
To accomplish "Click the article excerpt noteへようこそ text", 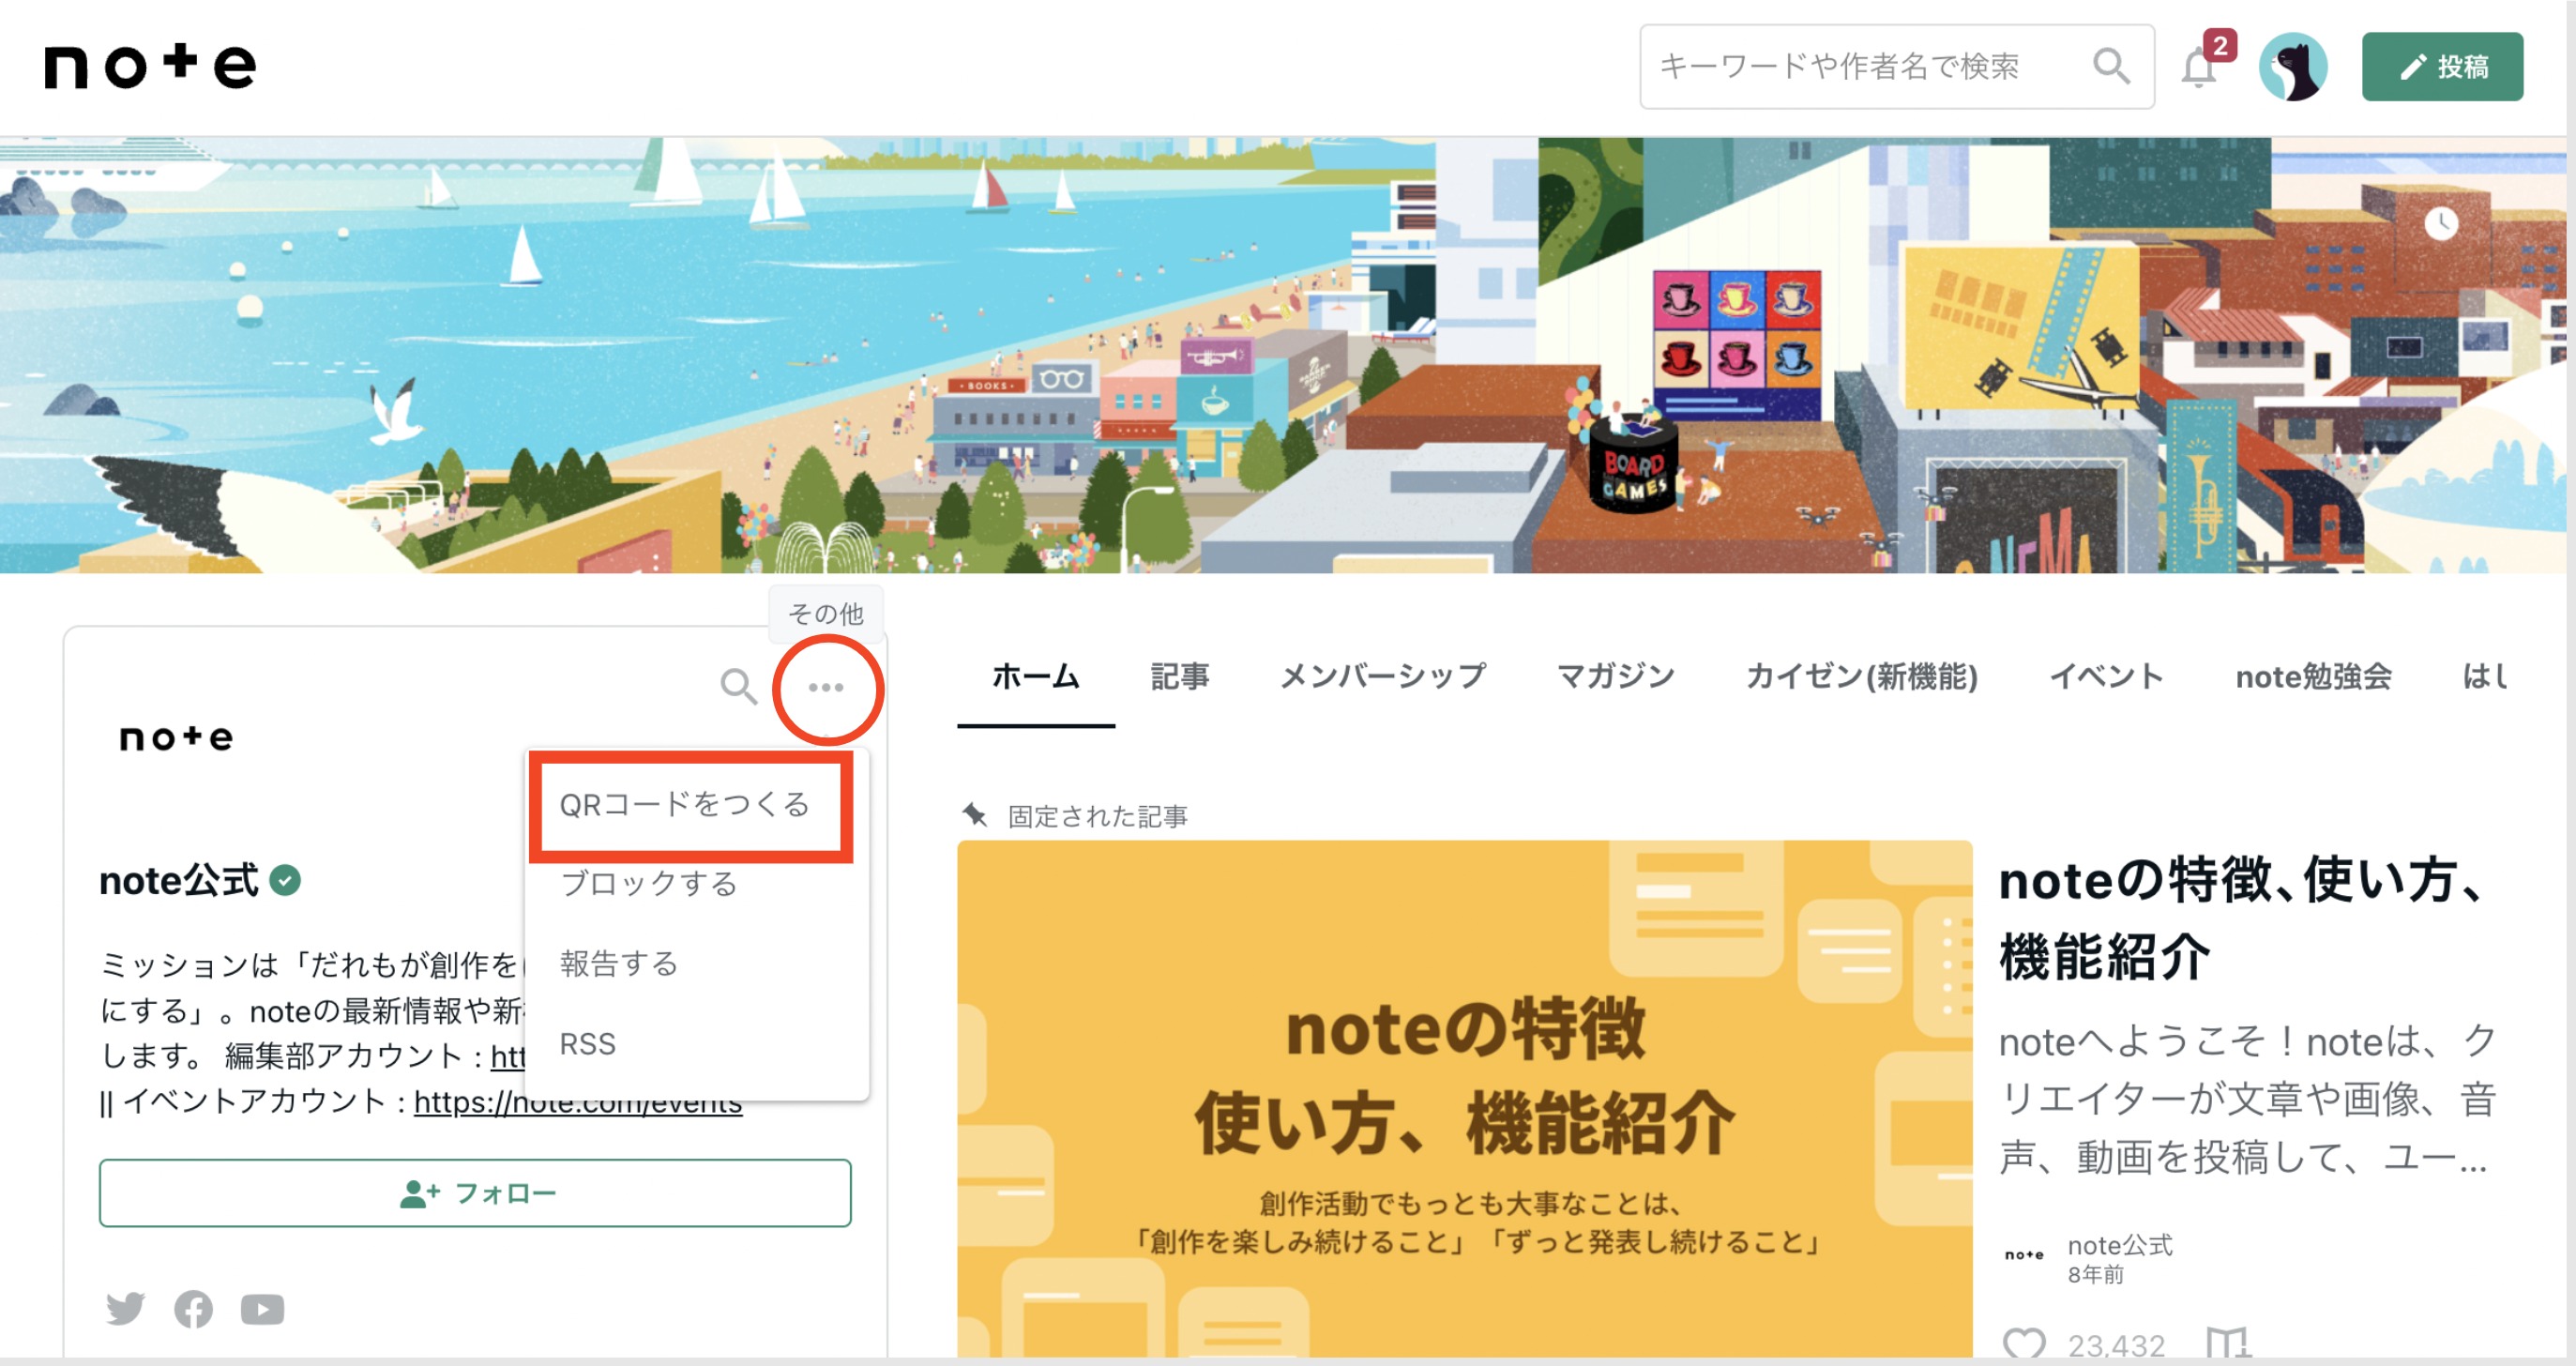I will coord(2248,1099).
